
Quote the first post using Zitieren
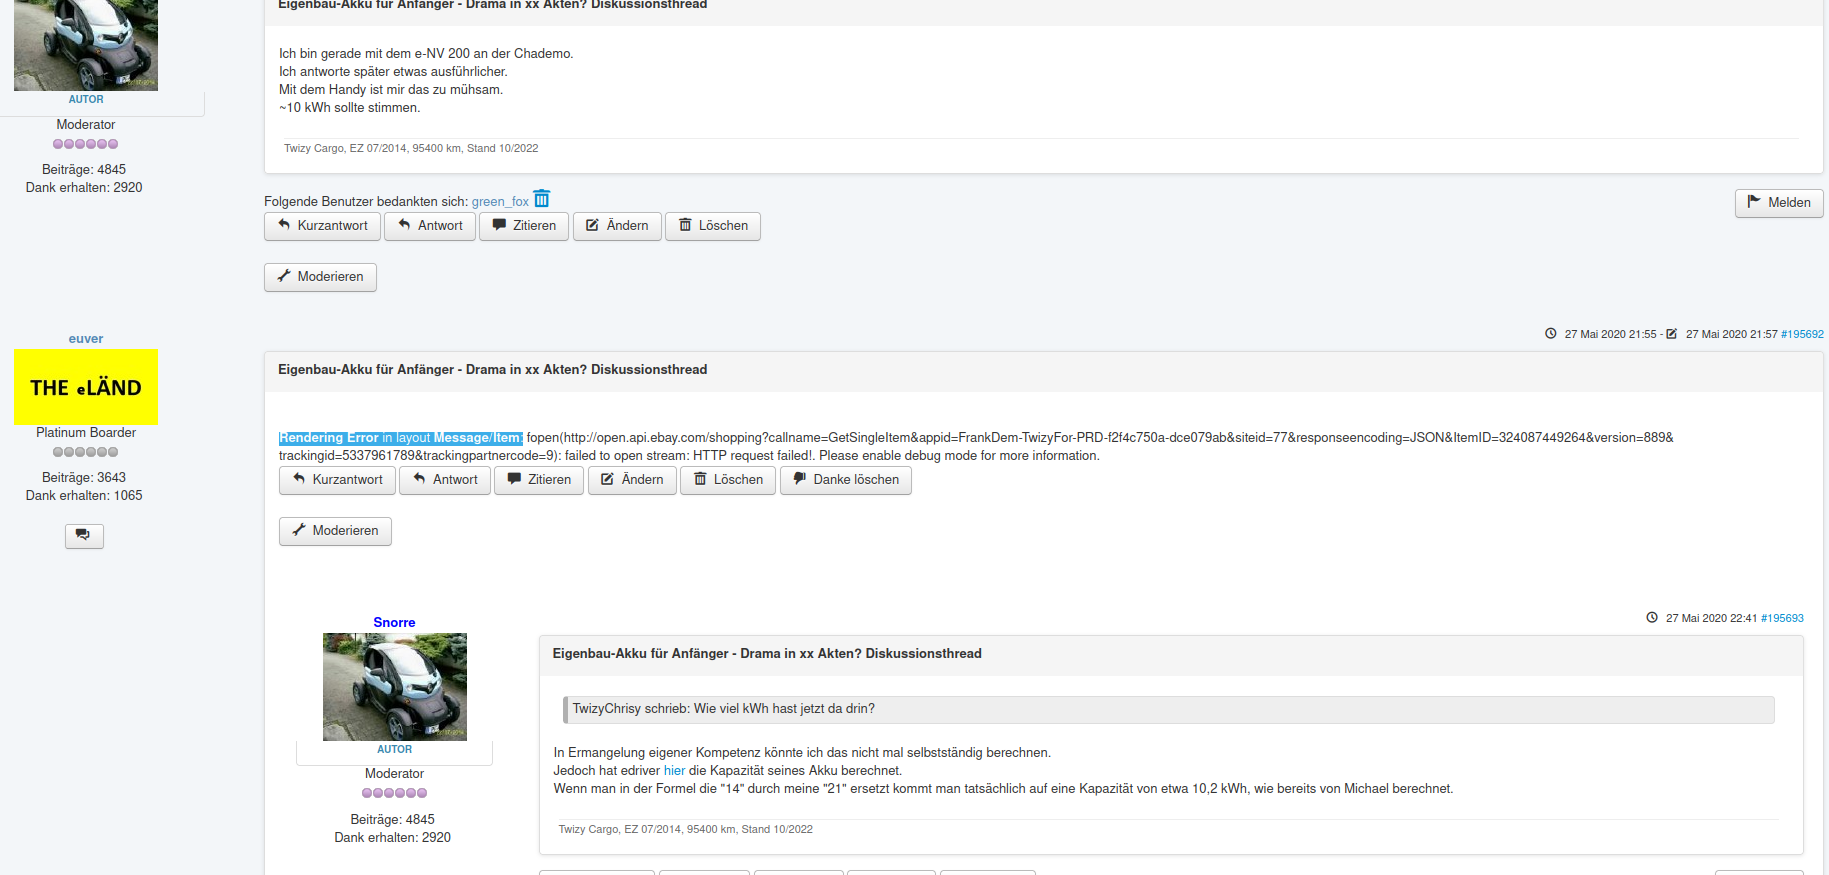pyautogui.click(x=523, y=226)
